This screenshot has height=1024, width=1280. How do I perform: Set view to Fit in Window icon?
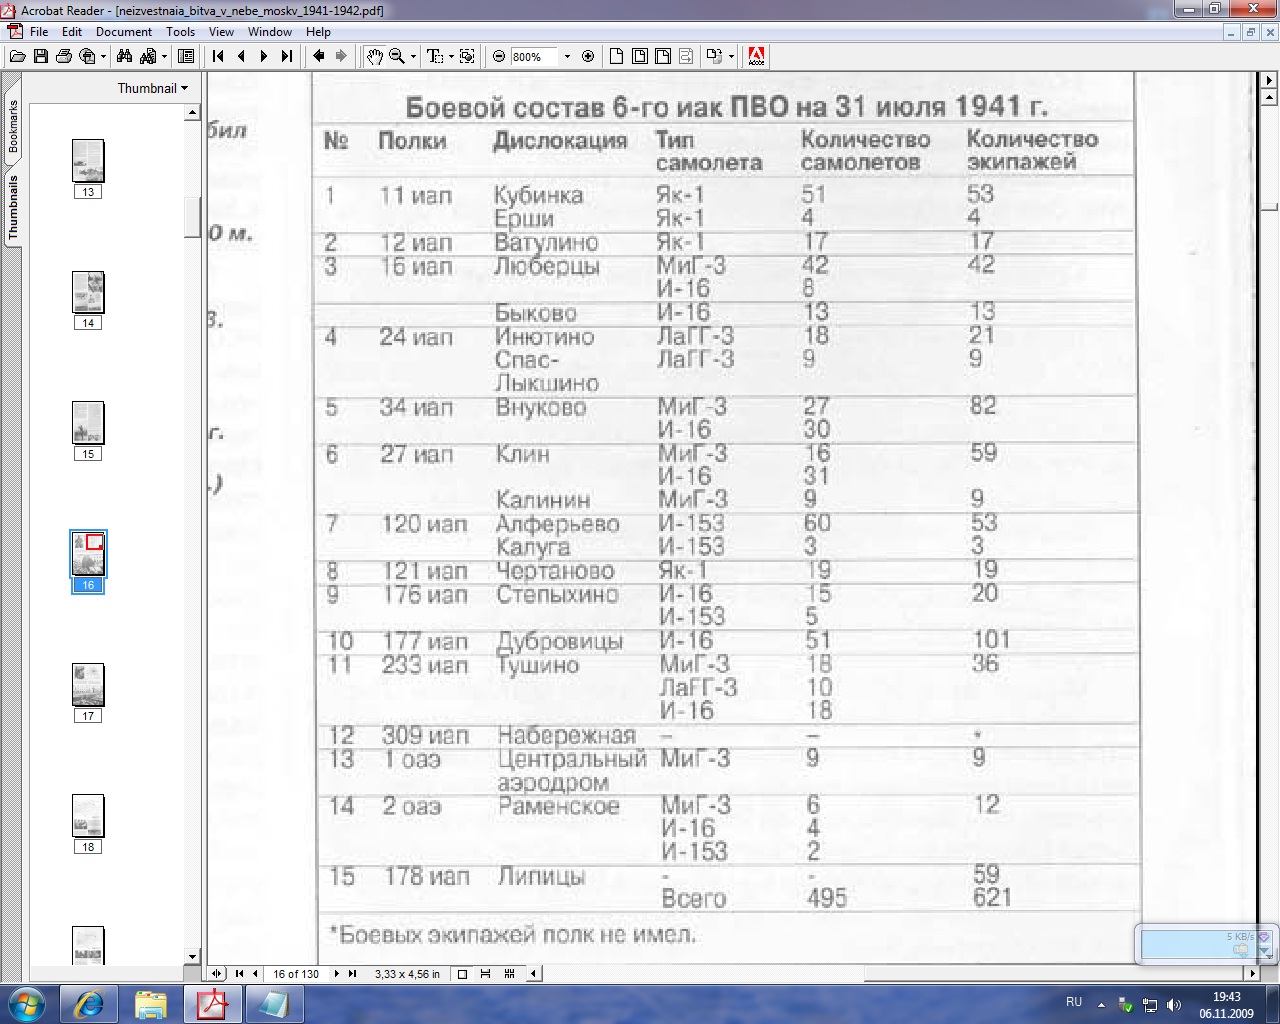(x=640, y=57)
